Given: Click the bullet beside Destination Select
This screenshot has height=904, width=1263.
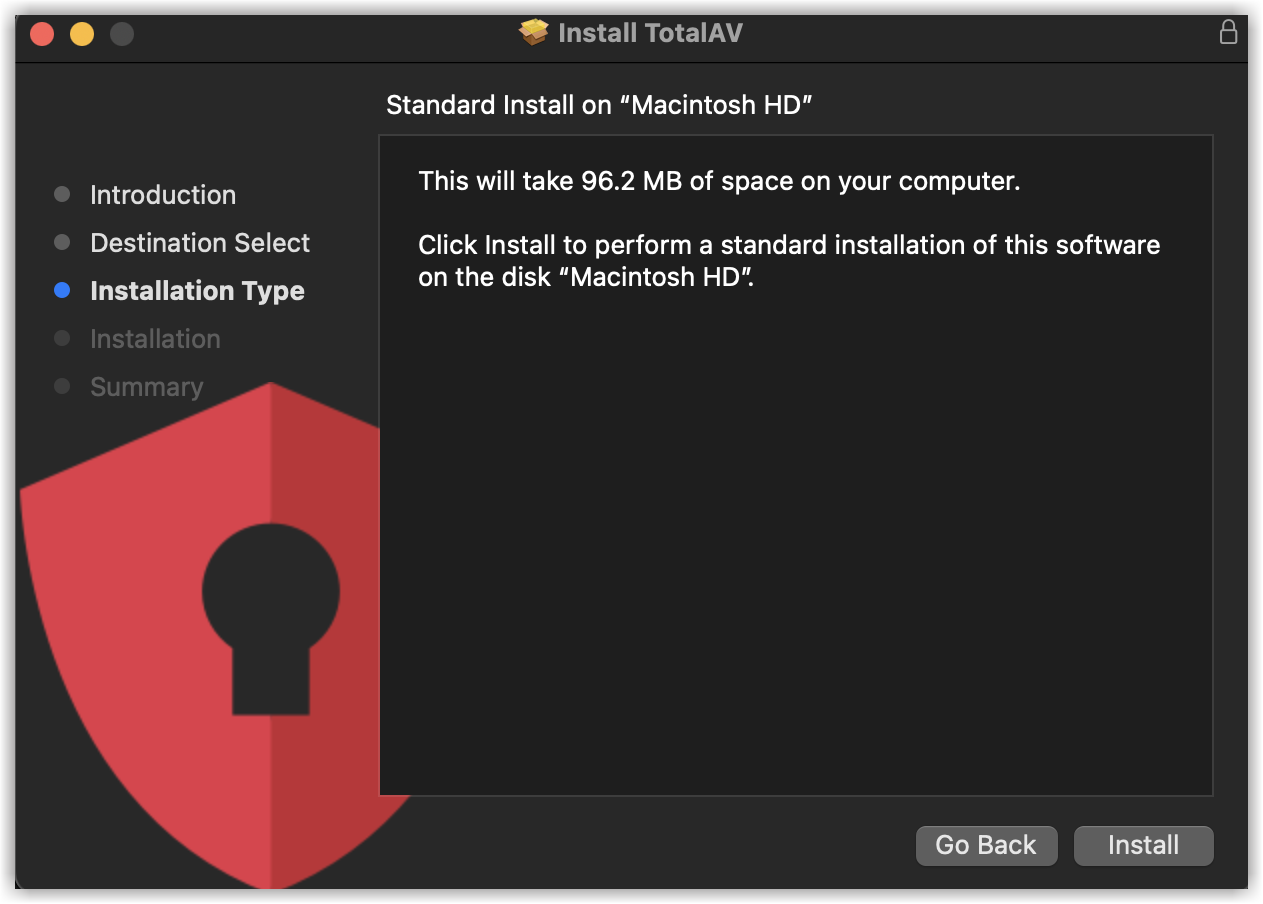Looking at the screenshot, I should pos(62,242).
